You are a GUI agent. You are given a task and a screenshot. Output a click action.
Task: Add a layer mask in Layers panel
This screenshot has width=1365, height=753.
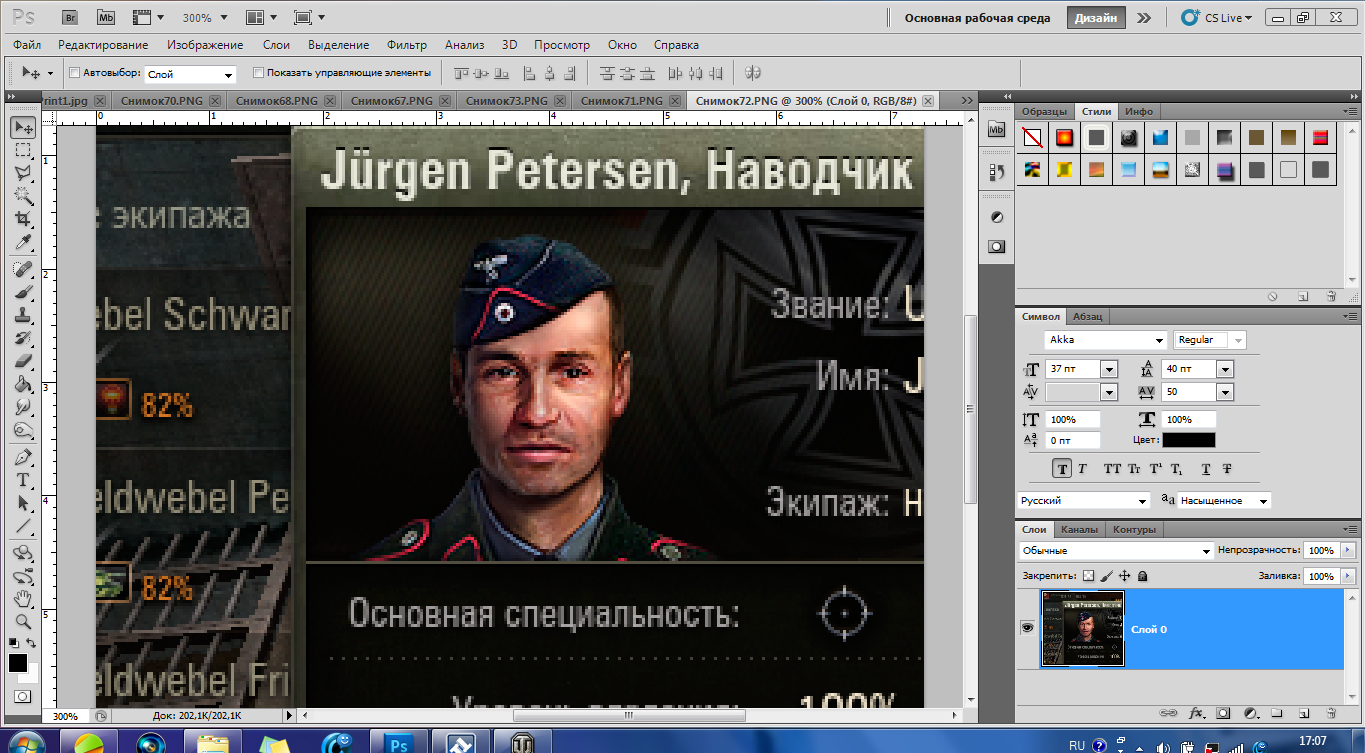(x=1222, y=714)
